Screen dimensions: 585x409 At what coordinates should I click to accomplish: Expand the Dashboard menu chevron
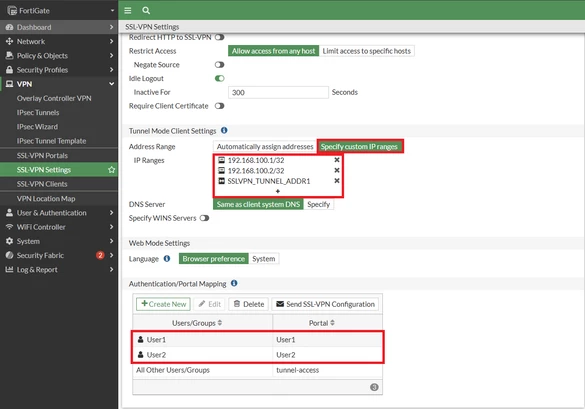[111, 27]
